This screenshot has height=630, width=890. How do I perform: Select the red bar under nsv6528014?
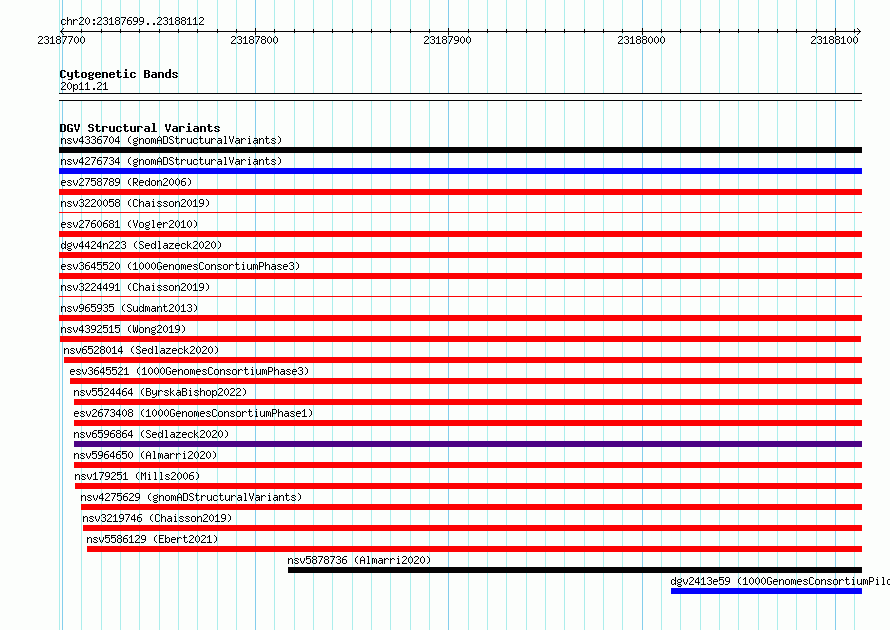[x=463, y=360]
